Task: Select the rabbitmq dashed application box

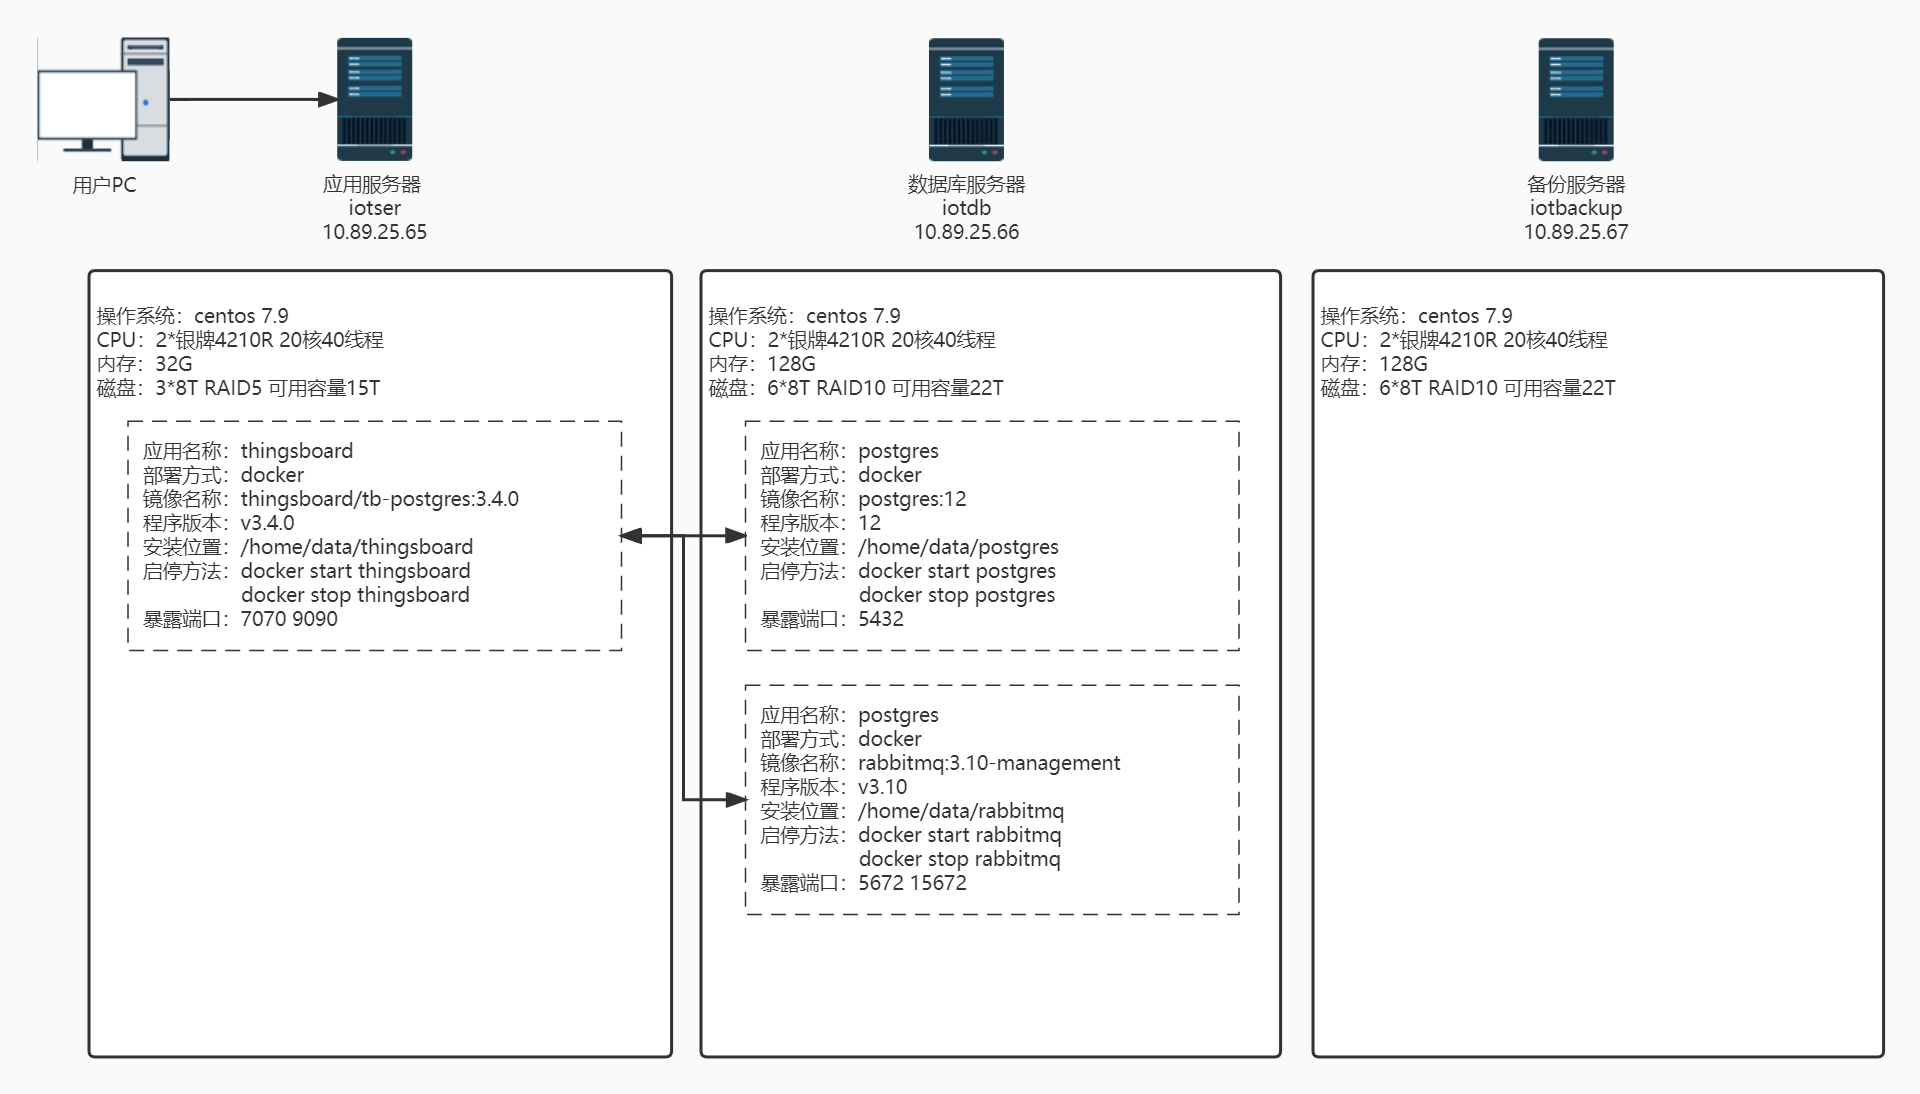Action: pyautogui.click(x=991, y=799)
